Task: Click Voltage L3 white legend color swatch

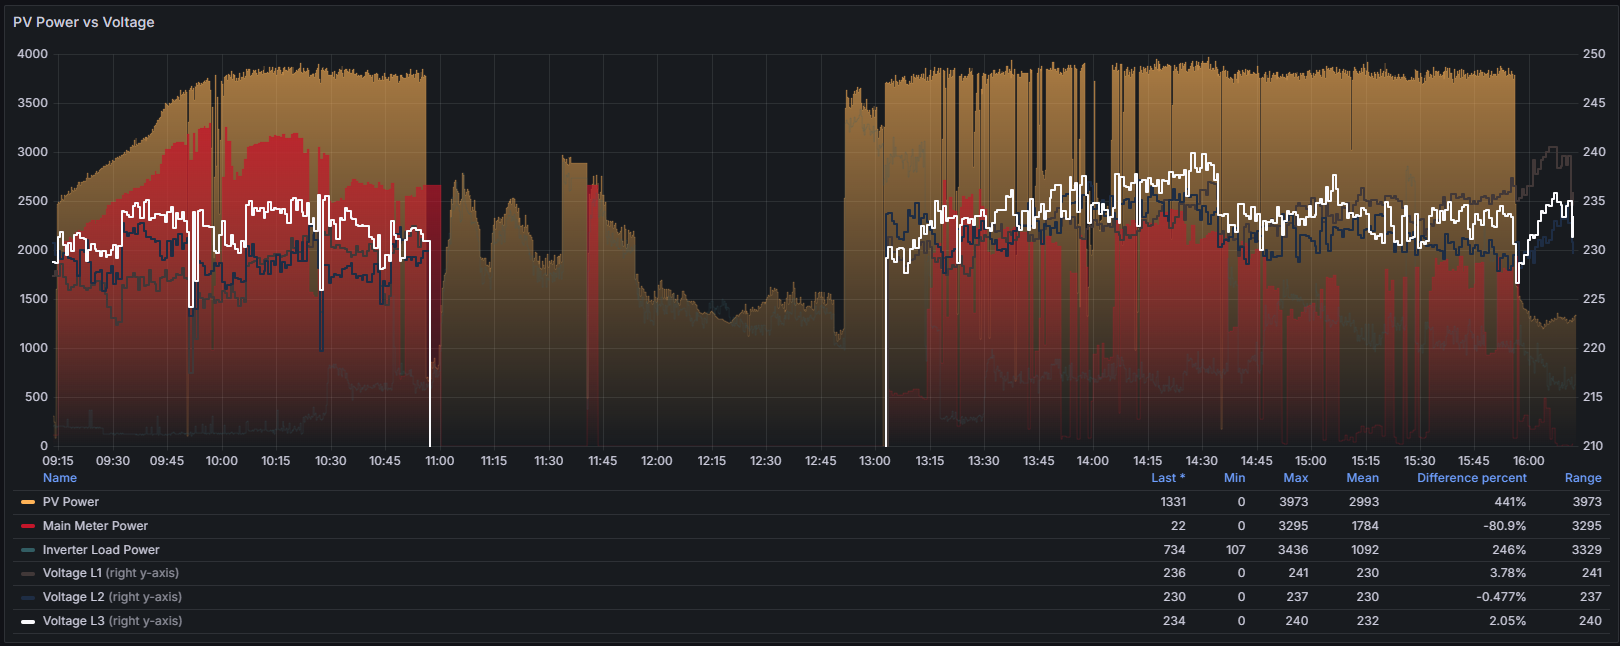Action: [28, 621]
